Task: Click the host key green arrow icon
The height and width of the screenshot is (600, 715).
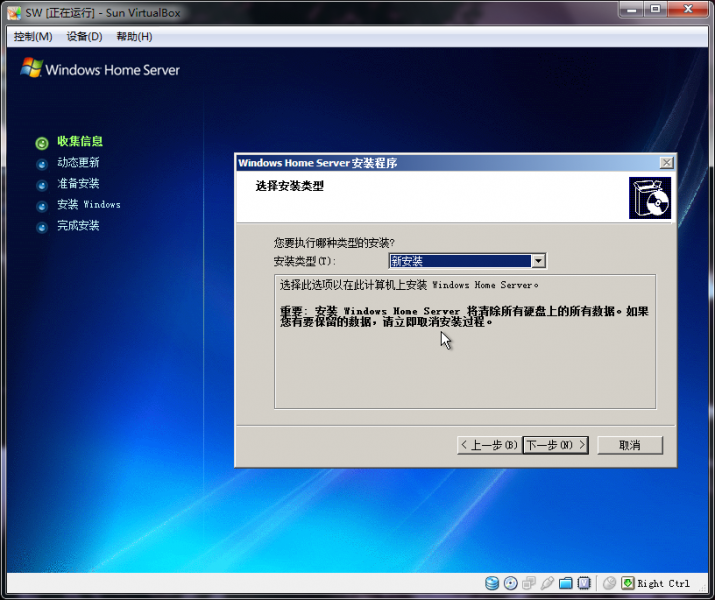Action: (628, 583)
